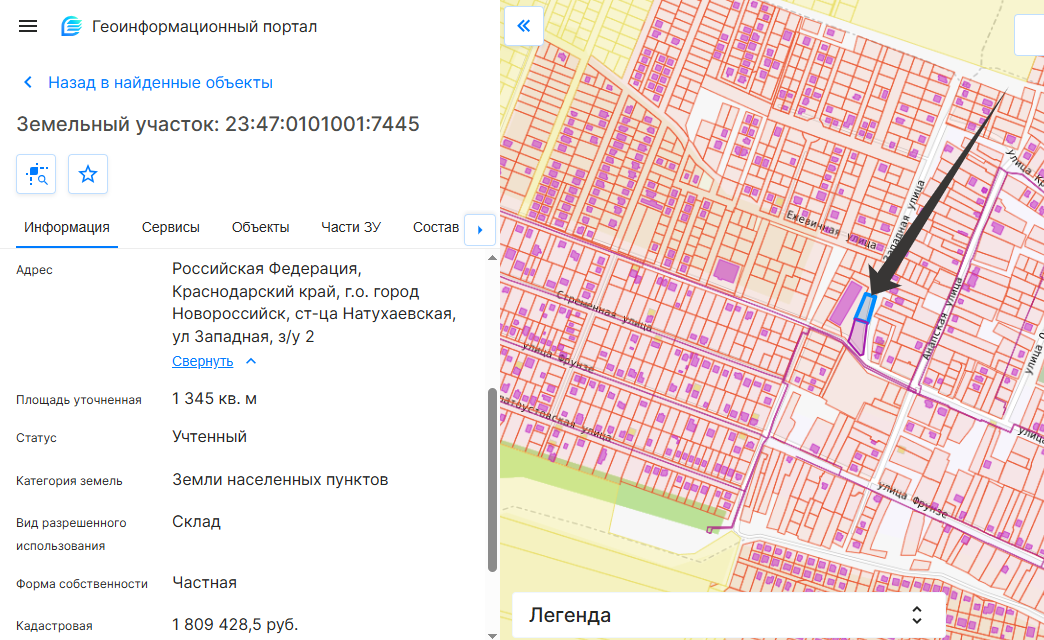Click the back arrow beside Назад
The width and height of the screenshot is (1044, 640).
pos(28,83)
